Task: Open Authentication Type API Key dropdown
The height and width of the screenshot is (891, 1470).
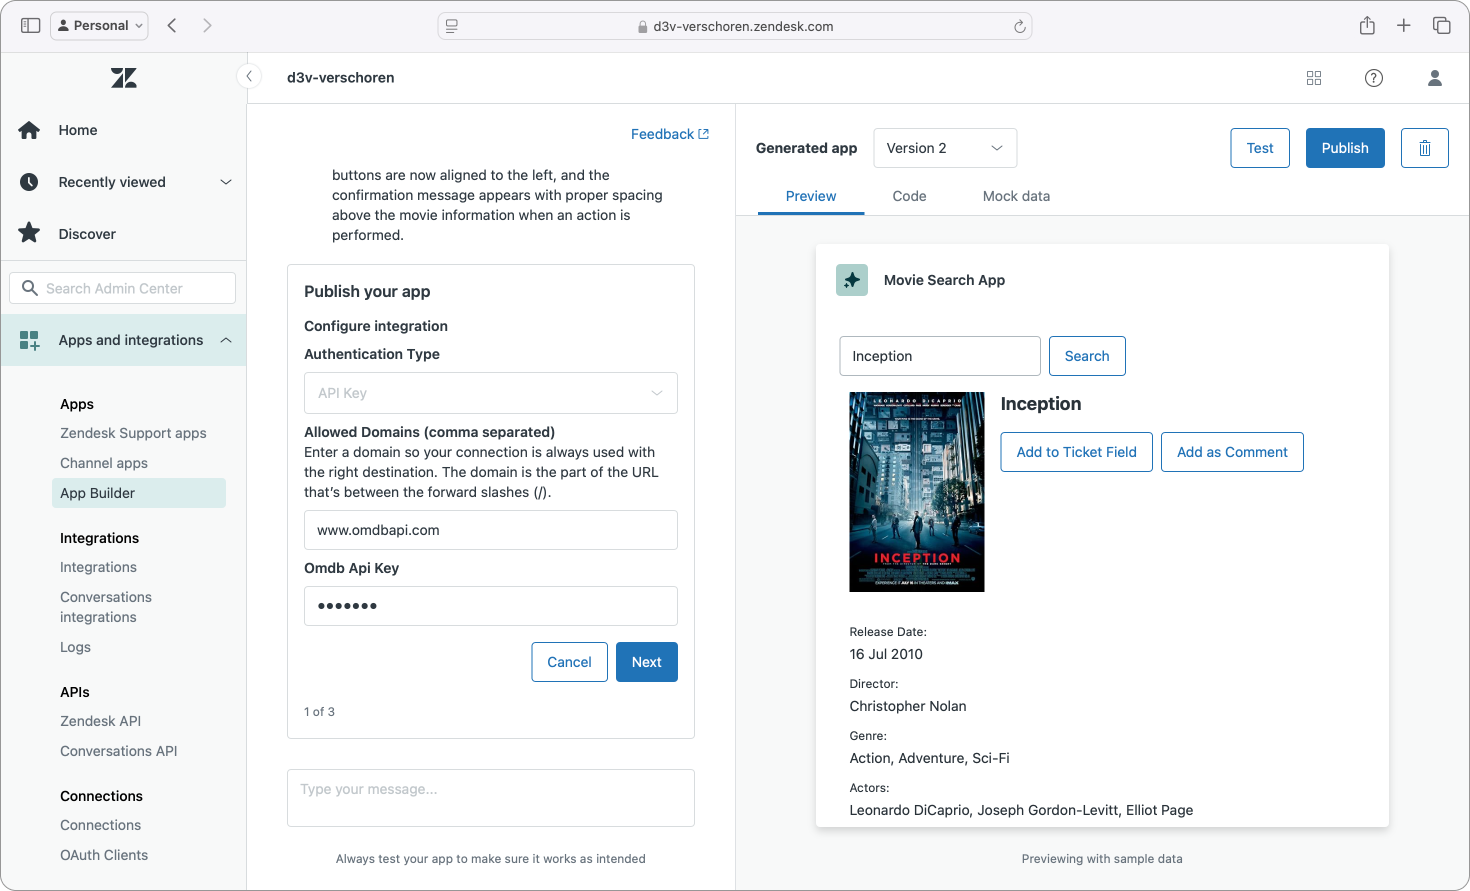Action: click(491, 393)
